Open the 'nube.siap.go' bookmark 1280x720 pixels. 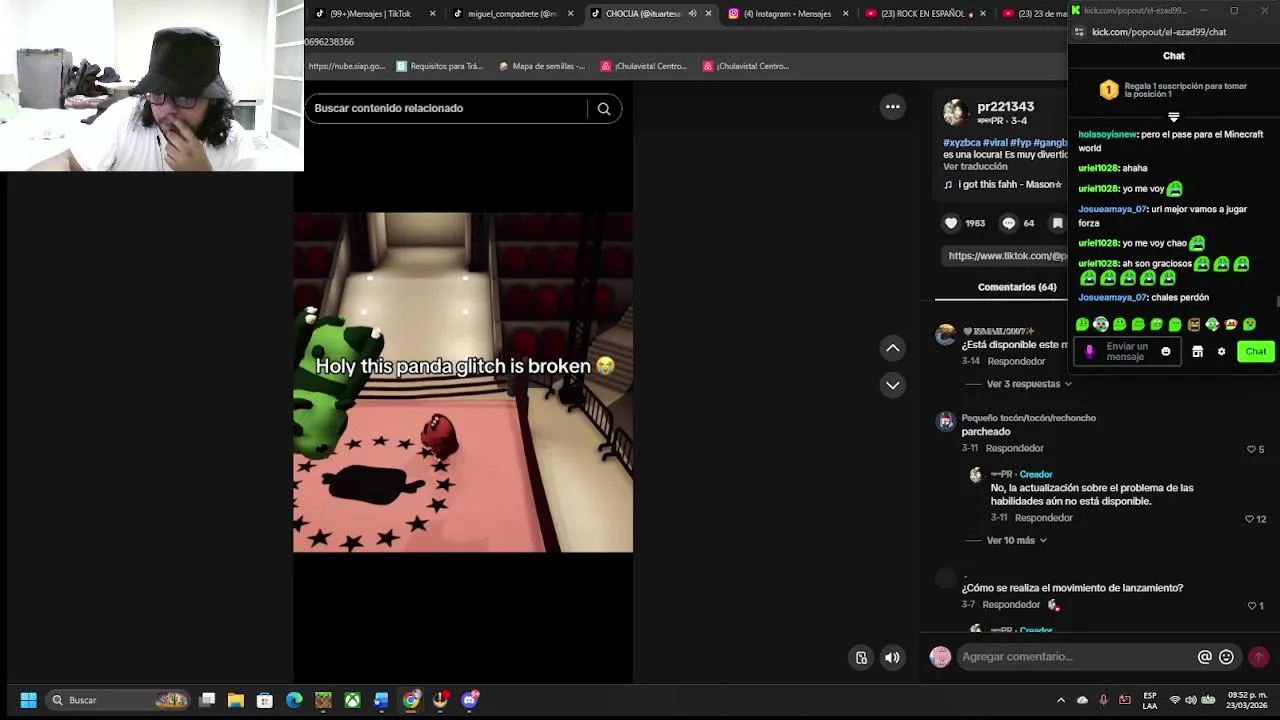pyautogui.click(x=346, y=66)
